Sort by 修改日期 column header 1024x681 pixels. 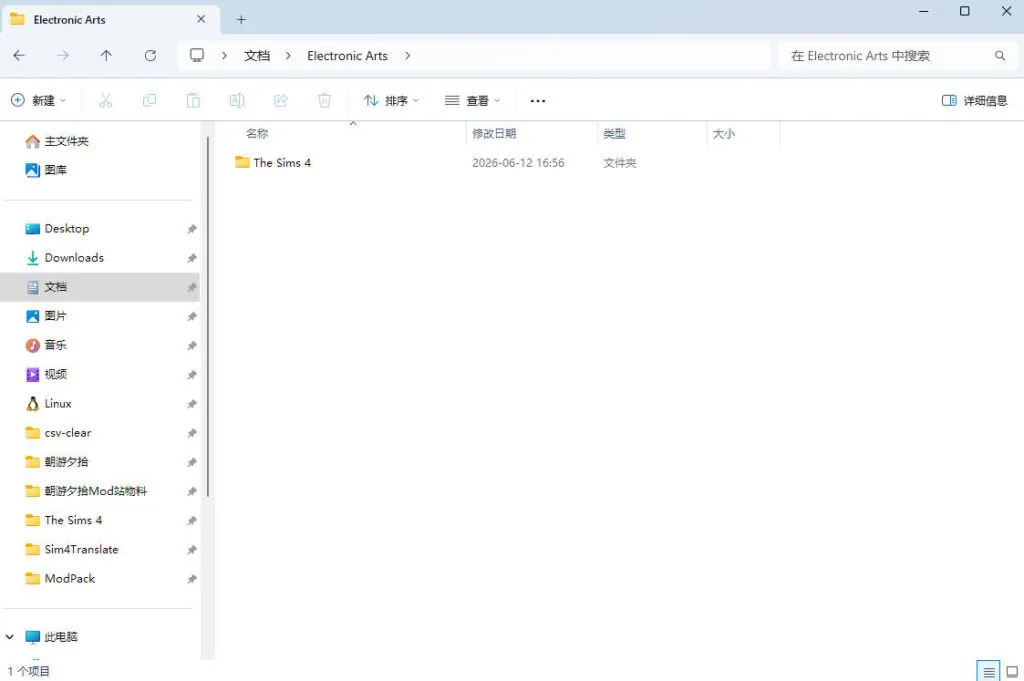494,133
